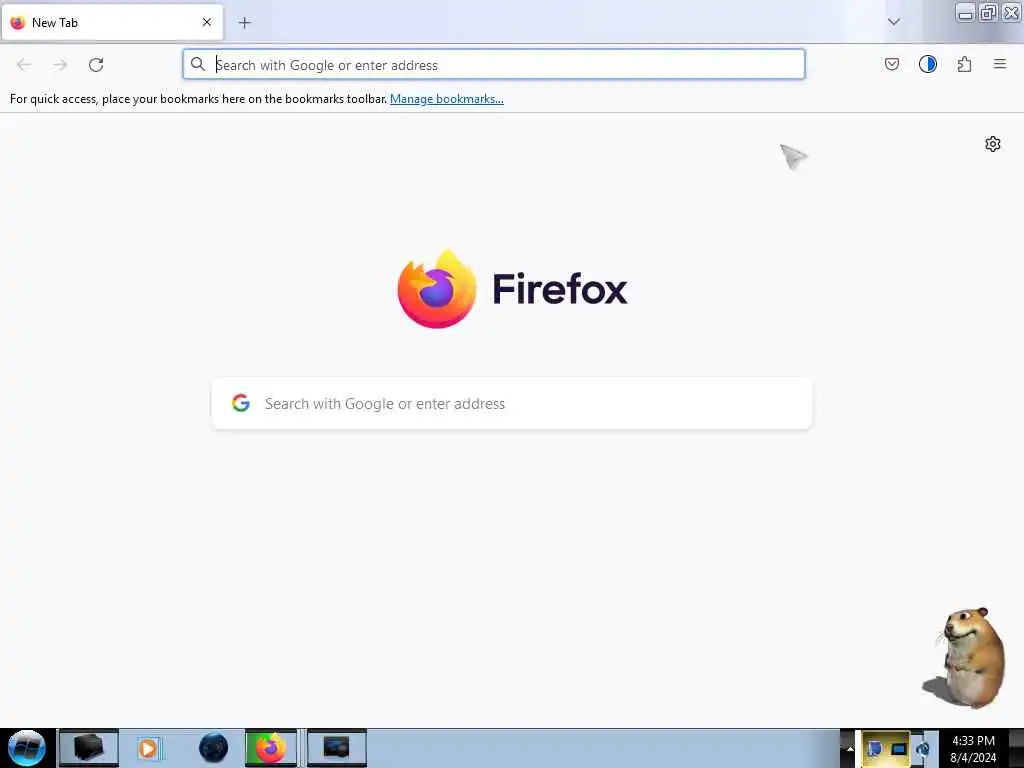The image size is (1024, 768).
Task: Open the Windows Start button
Action: (27, 748)
